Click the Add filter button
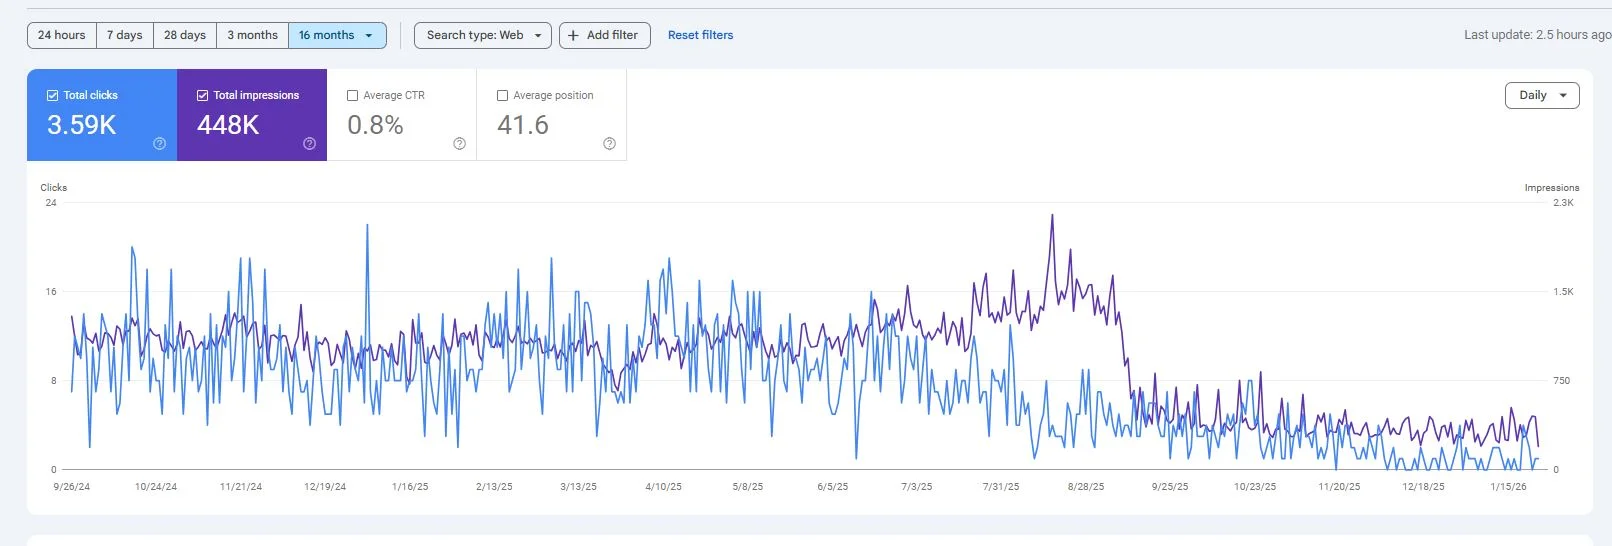Screen dimensions: 1612x546 604,35
